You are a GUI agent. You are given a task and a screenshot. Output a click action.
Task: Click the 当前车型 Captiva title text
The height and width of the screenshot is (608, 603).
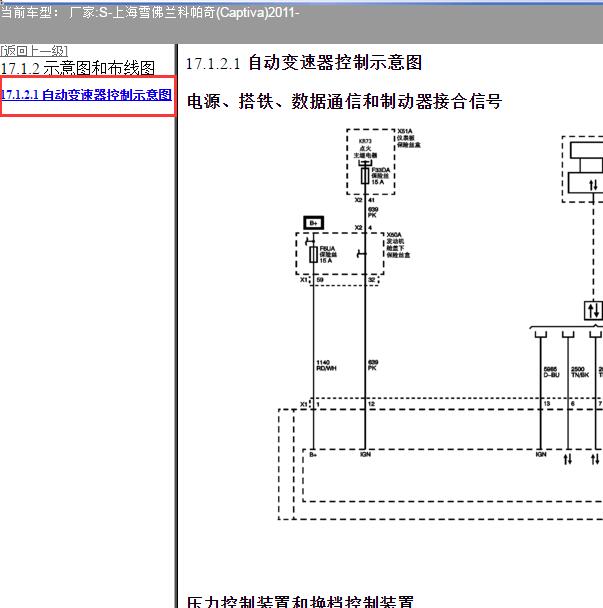coord(150,13)
